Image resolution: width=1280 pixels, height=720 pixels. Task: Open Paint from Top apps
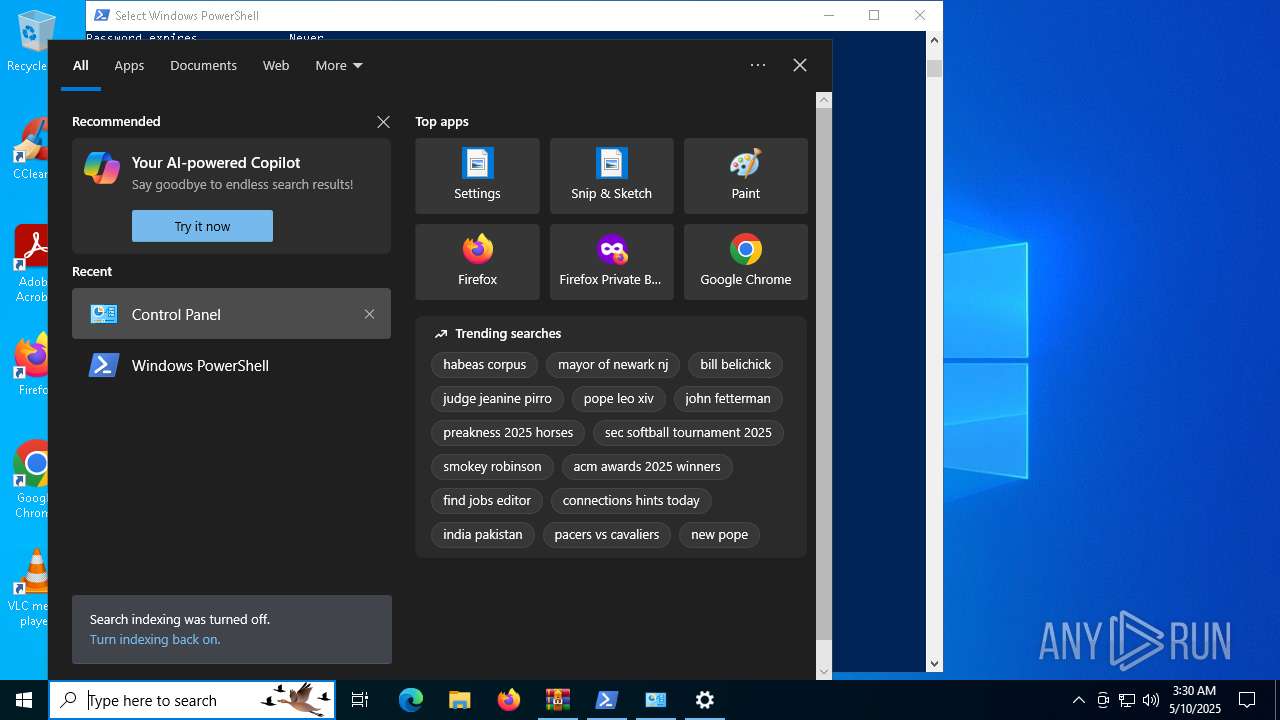[745, 176]
